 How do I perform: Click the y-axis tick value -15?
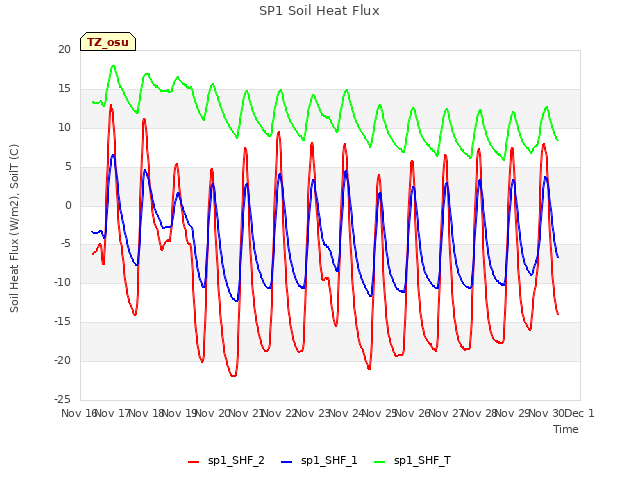62,322
